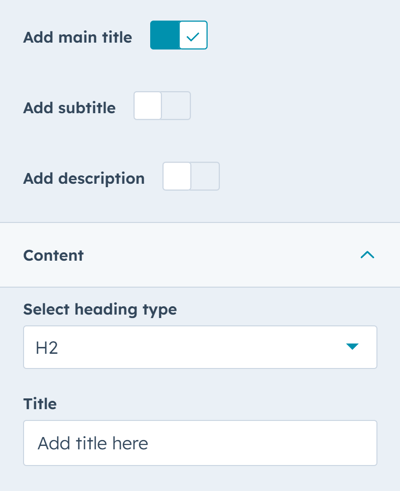
Task: Collapse Content section using the chevron icon
Action: [x=367, y=255]
